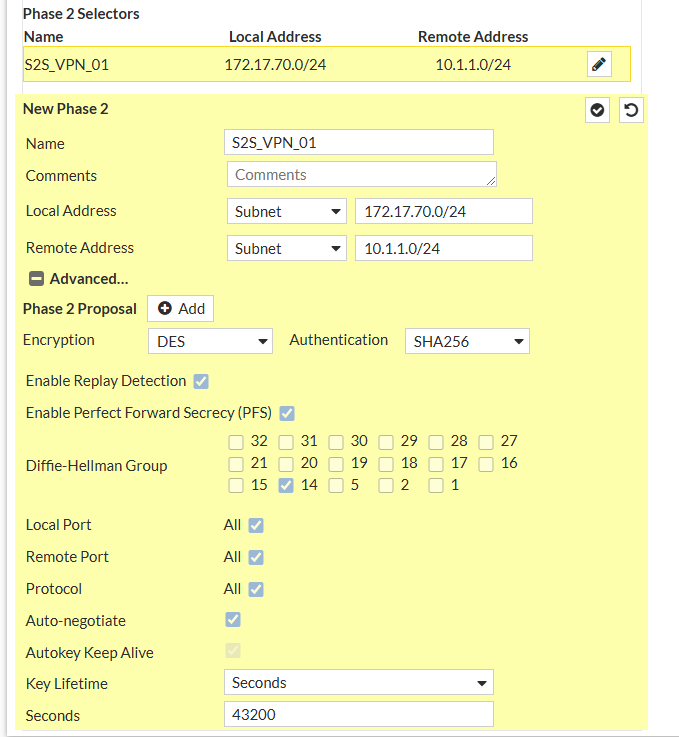The height and width of the screenshot is (737, 679).
Task: Click the pencil edit icon for S2S_VPN_01
Action: tap(599, 64)
